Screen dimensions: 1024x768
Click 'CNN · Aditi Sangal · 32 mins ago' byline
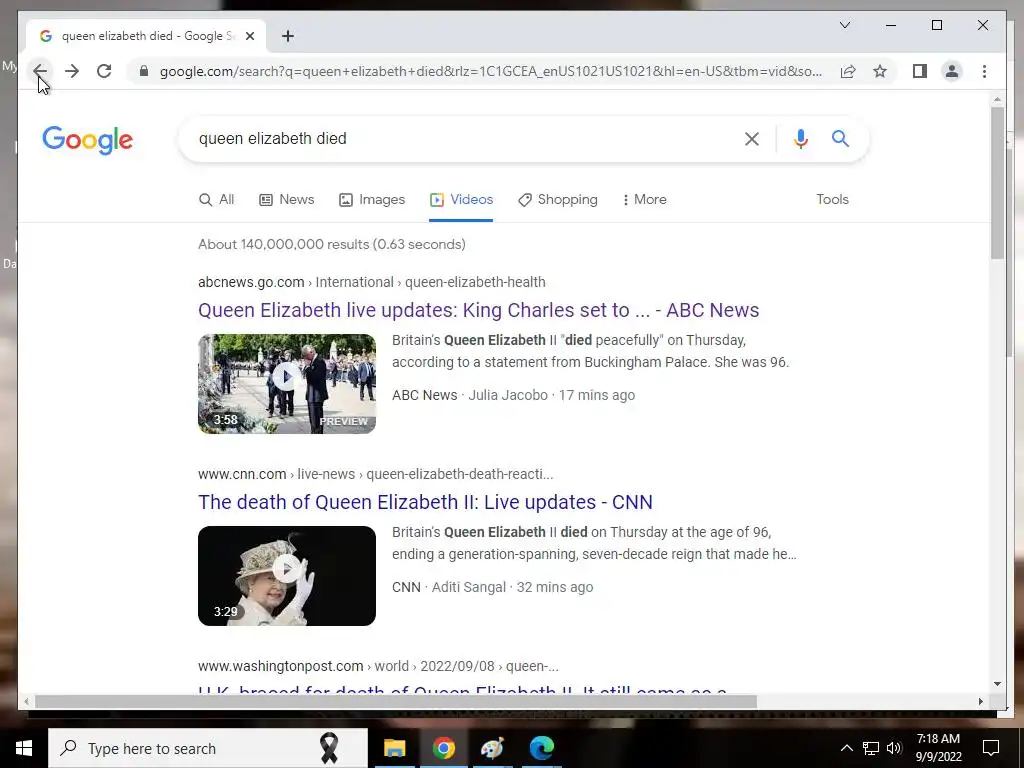pos(492,587)
